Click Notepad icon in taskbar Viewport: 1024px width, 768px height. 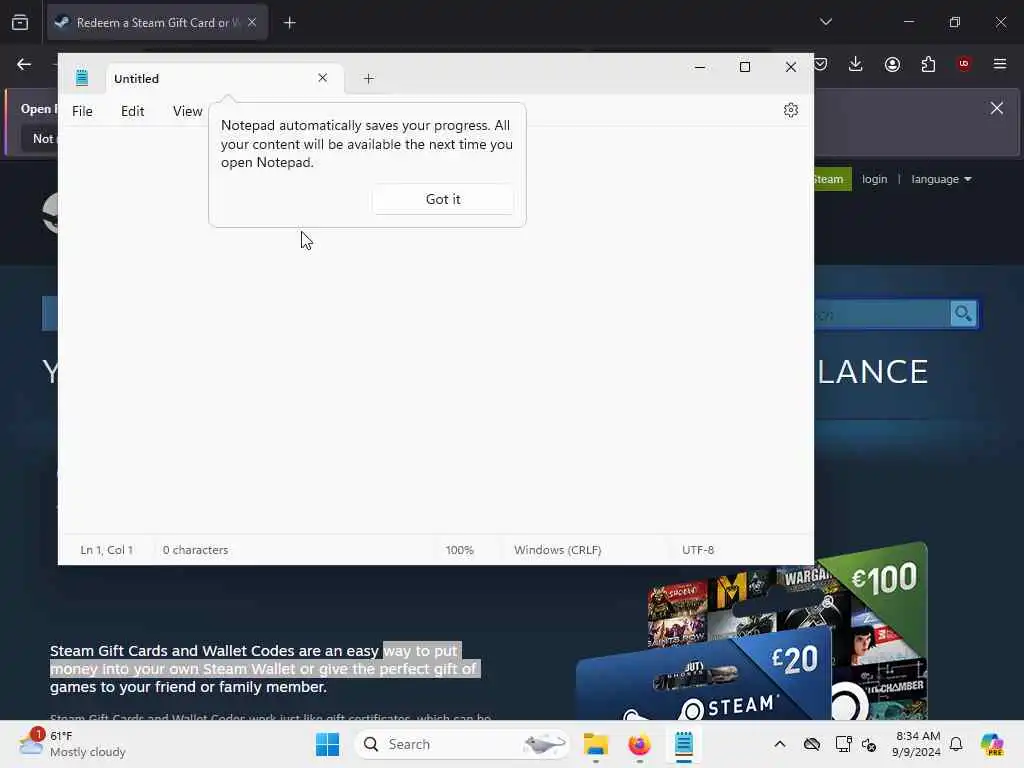(x=684, y=744)
